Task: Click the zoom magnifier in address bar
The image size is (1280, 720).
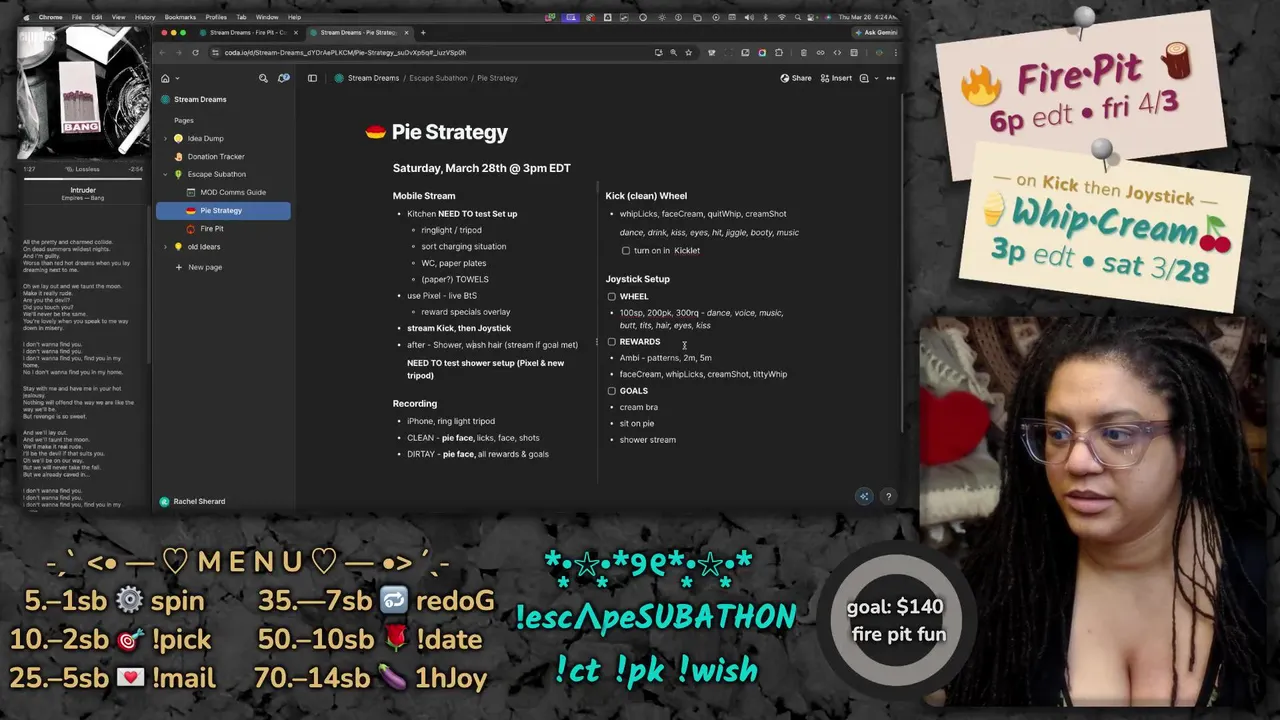Action: 673,52
